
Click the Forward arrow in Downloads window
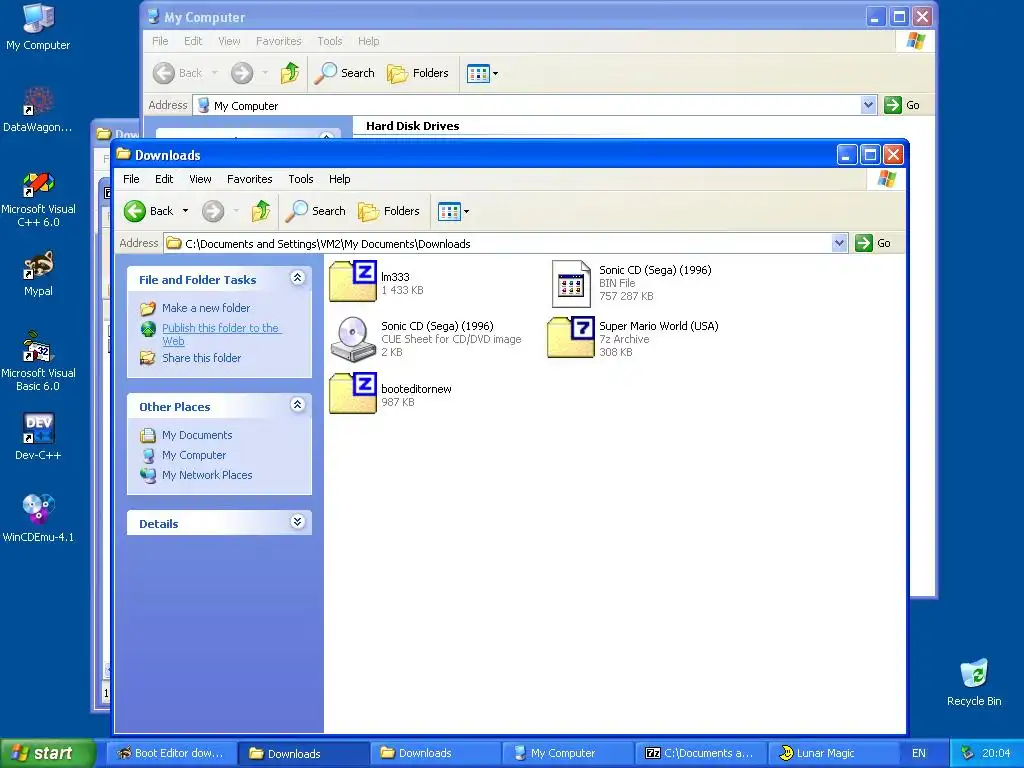click(213, 211)
